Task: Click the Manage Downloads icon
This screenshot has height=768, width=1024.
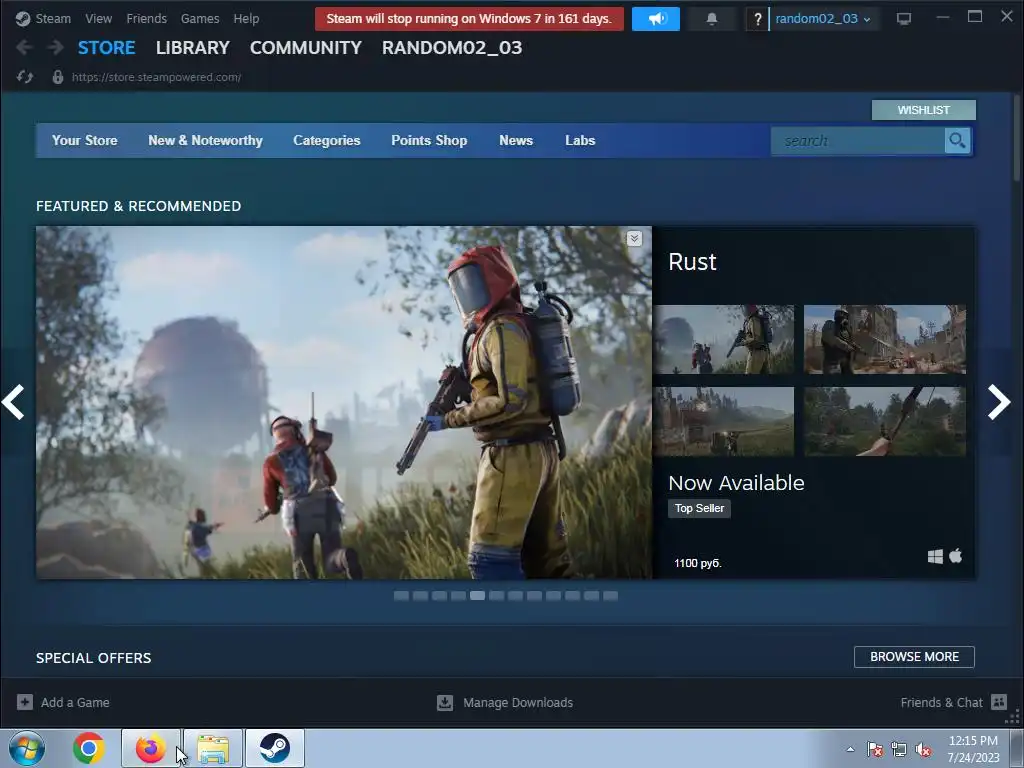Action: pos(445,702)
